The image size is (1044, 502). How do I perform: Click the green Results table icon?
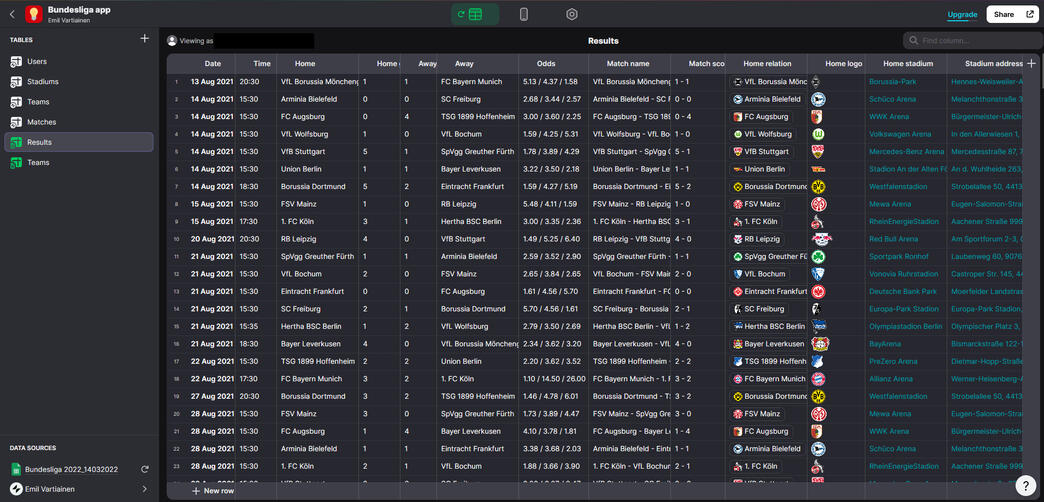(17, 142)
